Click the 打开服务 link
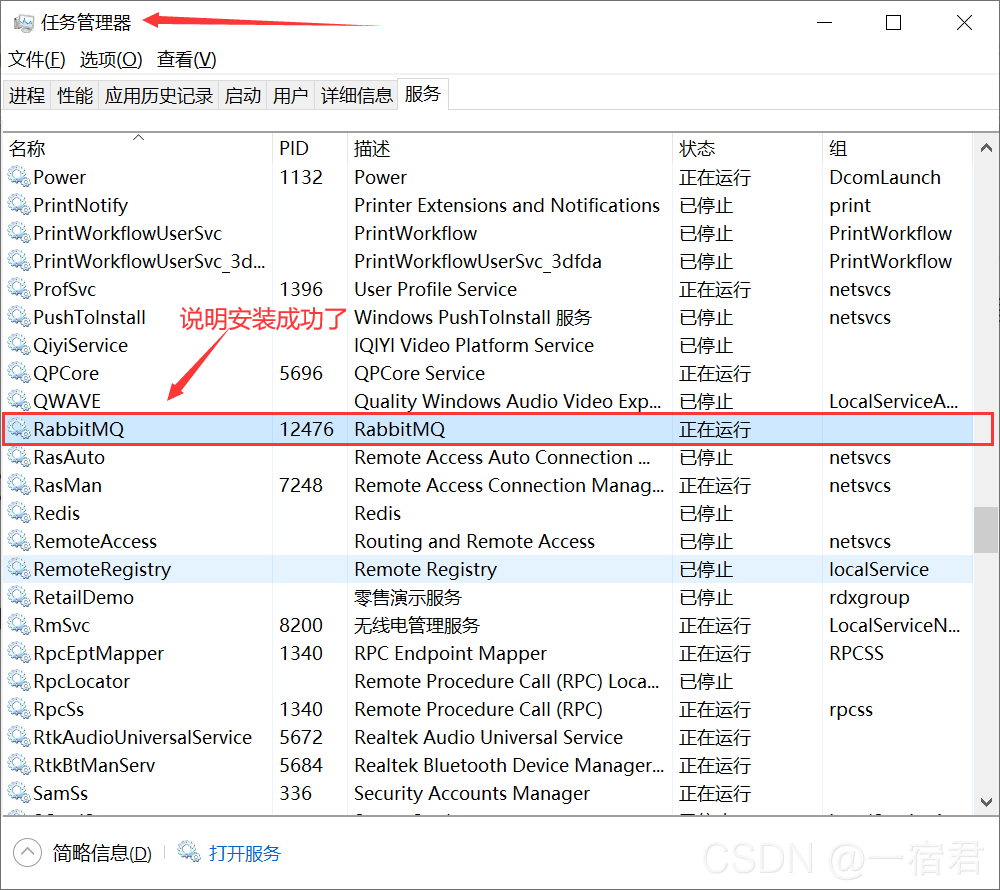Image resolution: width=1000 pixels, height=890 pixels. [x=244, y=853]
